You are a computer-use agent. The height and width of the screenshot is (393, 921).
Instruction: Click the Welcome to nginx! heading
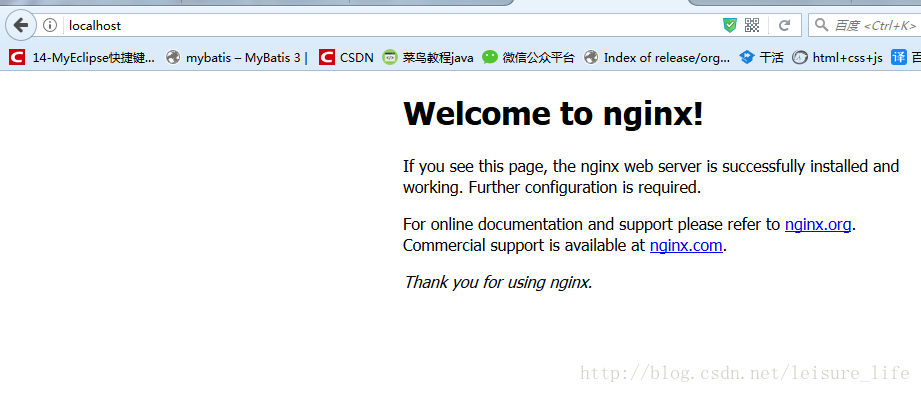click(x=553, y=113)
